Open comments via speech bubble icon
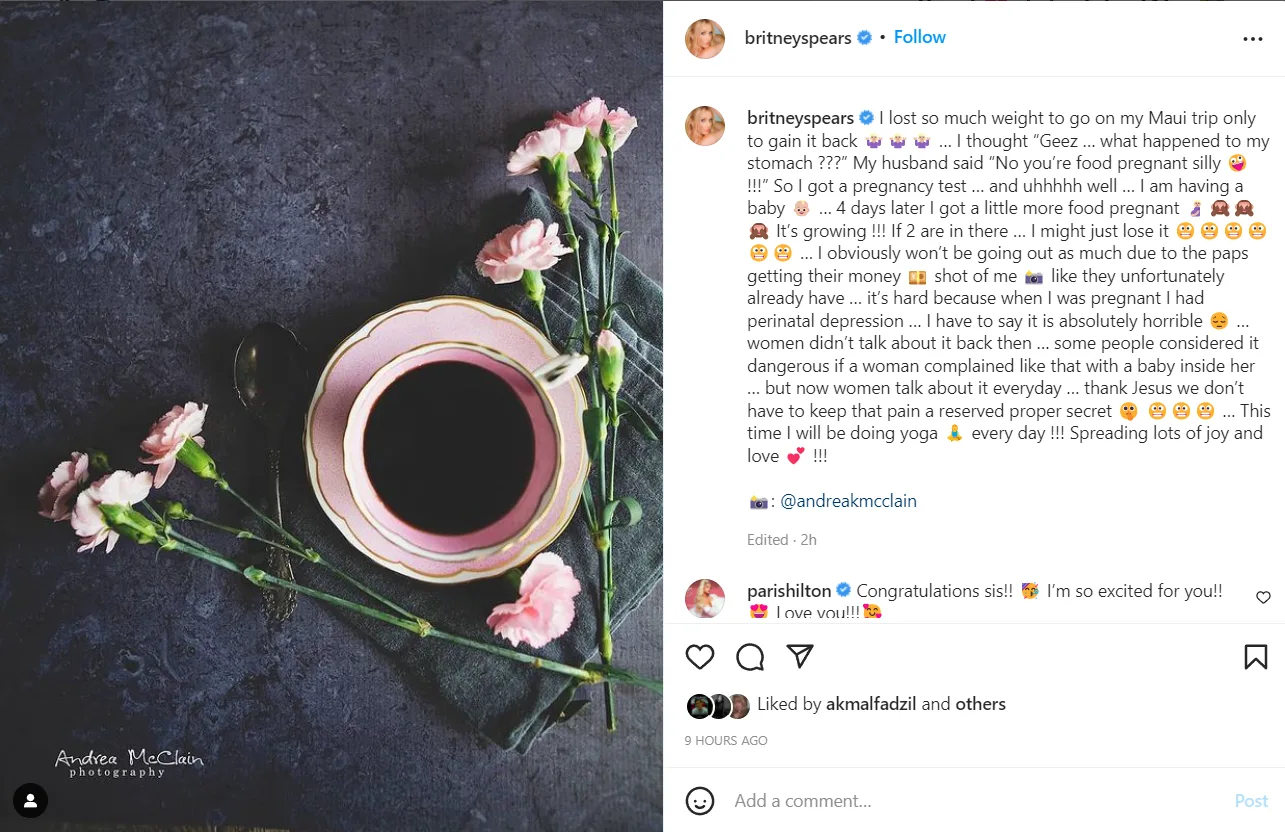This screenshot has height=832, width=1285. tap(750, 657)
